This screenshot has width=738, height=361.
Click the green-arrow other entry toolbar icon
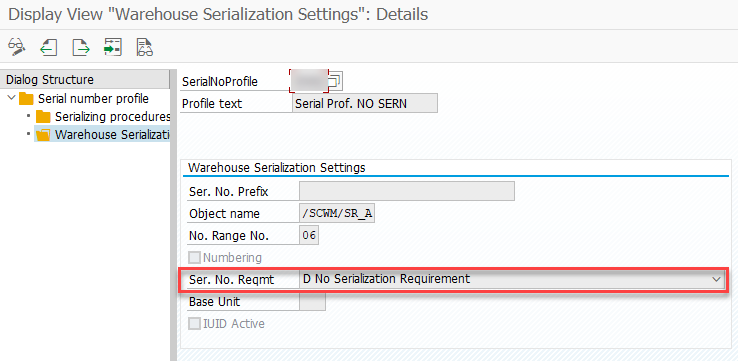click(x=113, y=48)
